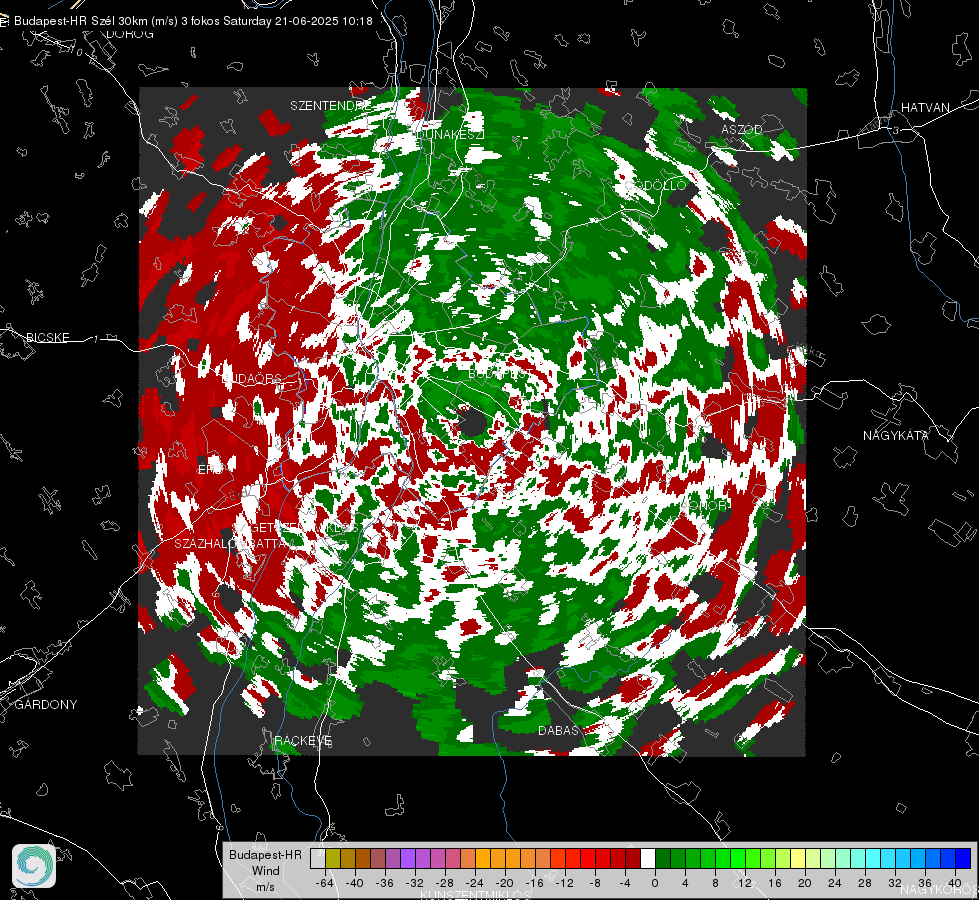
Task: Click the ASZOD town label
Action: tap(742, 129)
